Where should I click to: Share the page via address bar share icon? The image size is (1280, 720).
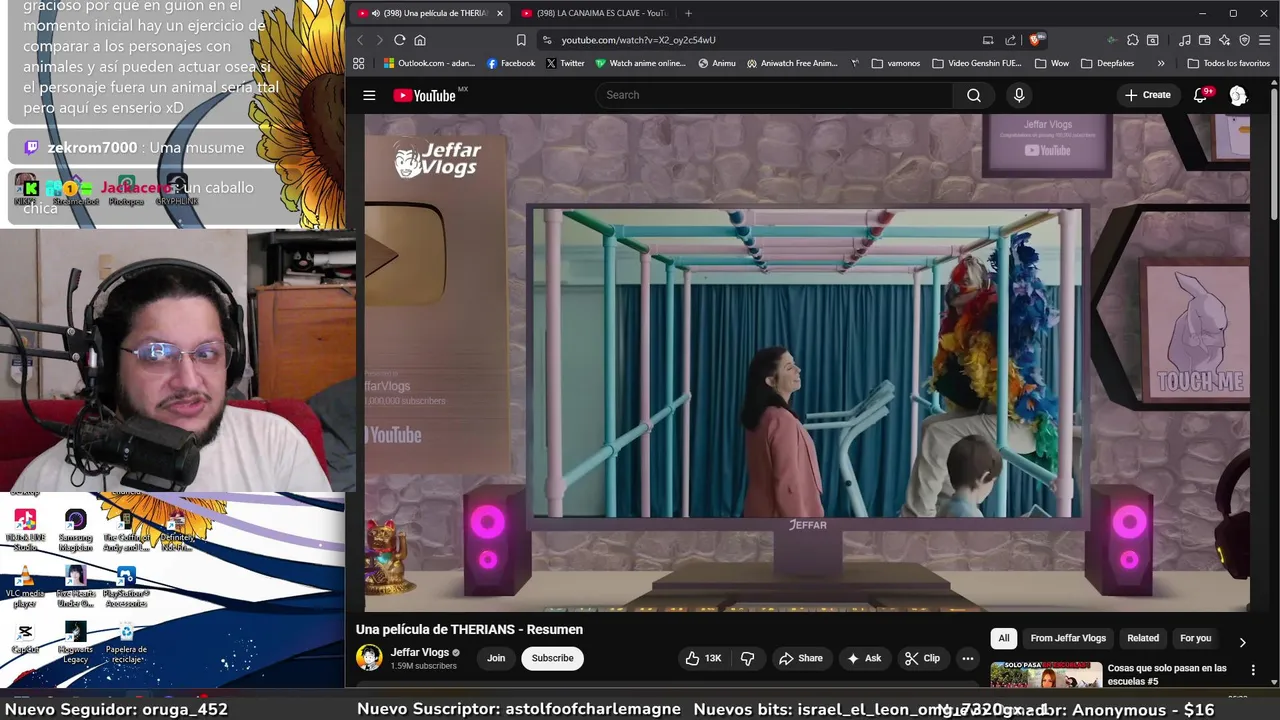tap(1010, 40)
